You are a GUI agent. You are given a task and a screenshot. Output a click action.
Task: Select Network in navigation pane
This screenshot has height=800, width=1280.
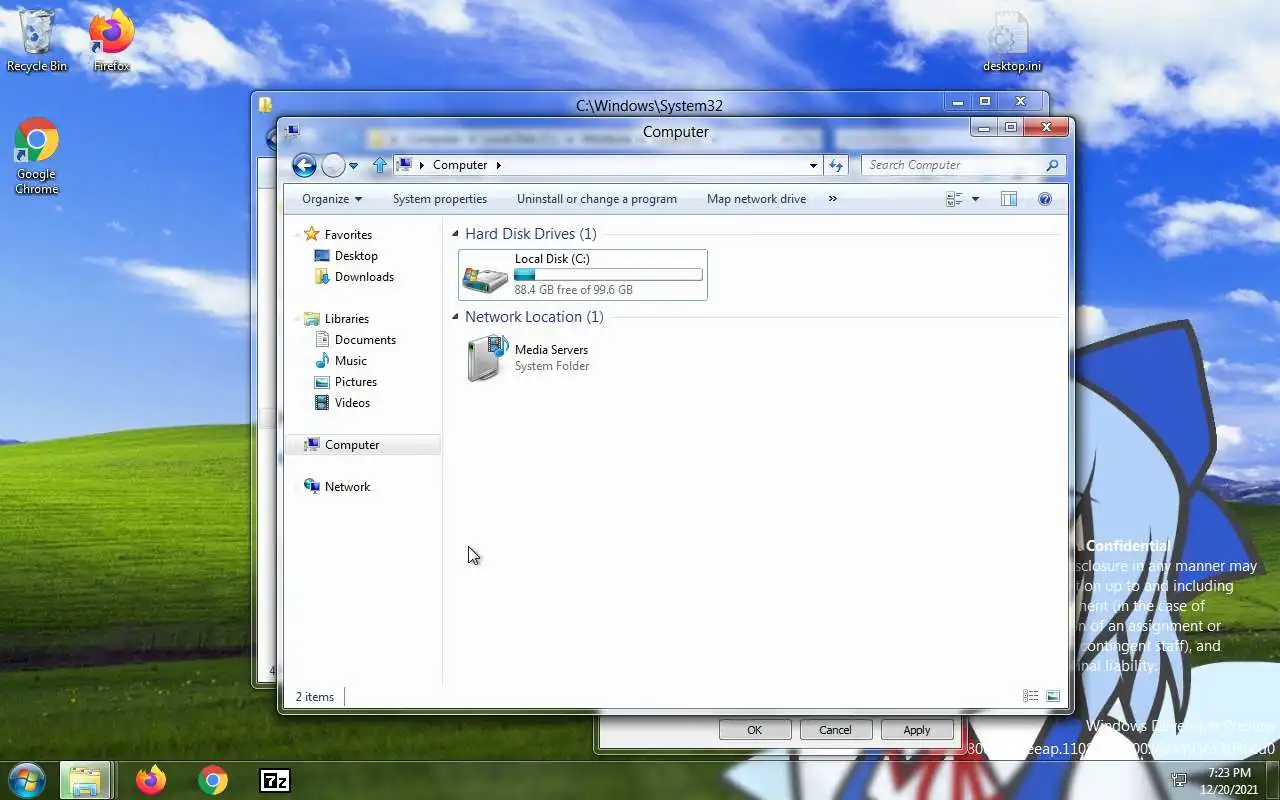tap(347, 487)
